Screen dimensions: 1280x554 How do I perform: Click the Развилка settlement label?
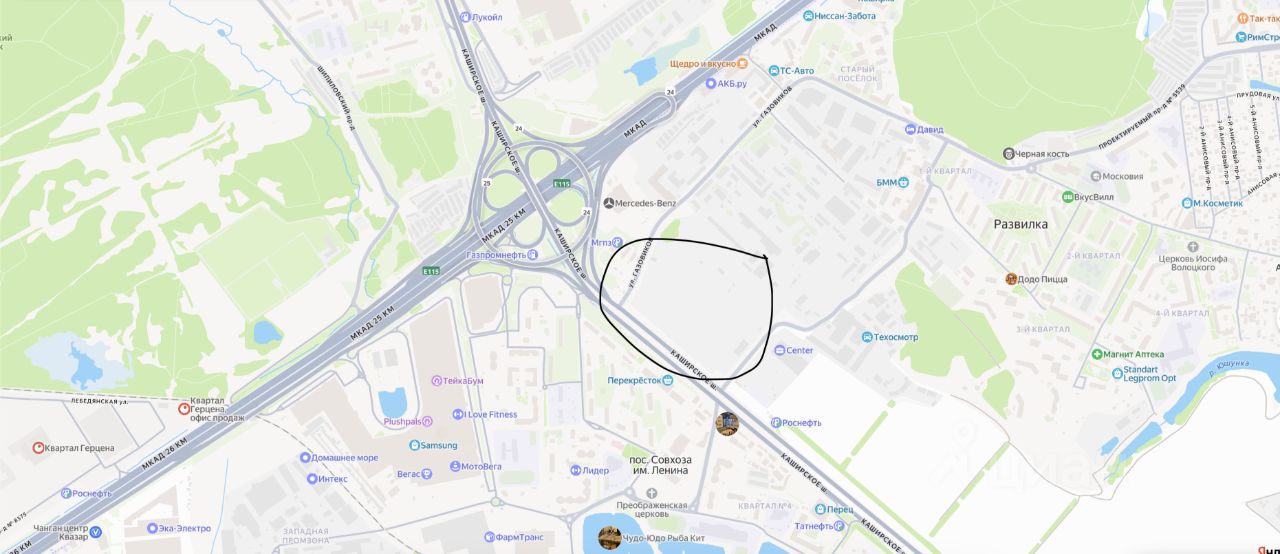coord(1020,224)
